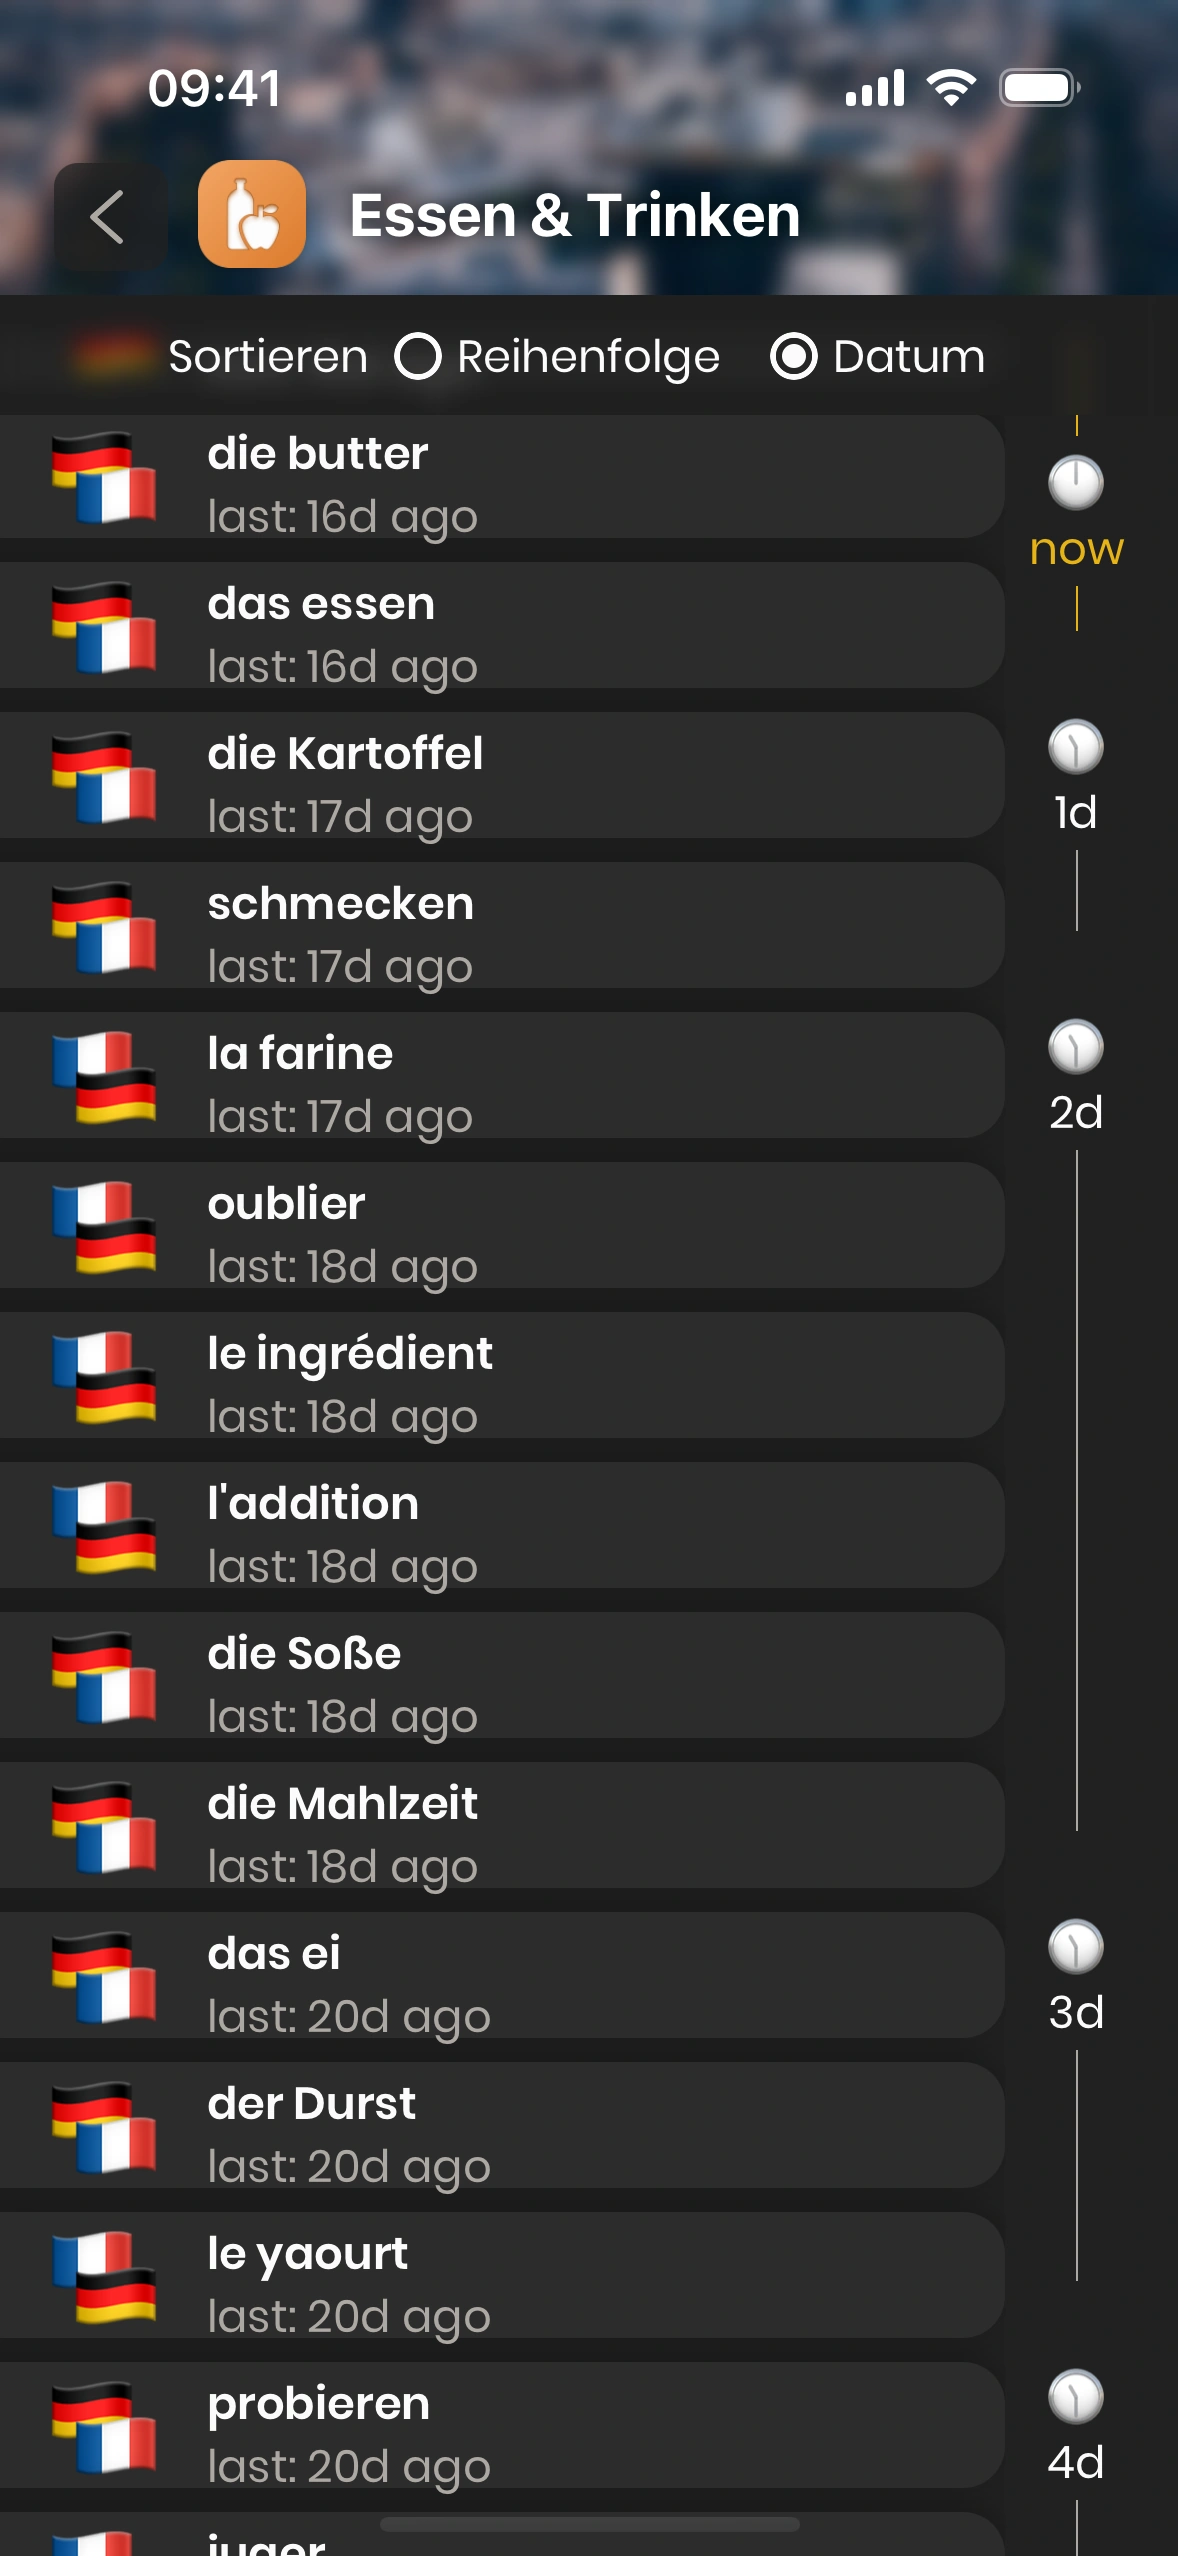Screen dimensions: 1178x2556
Task: Tap the back chevron button
Action: [x=108, y=216]
